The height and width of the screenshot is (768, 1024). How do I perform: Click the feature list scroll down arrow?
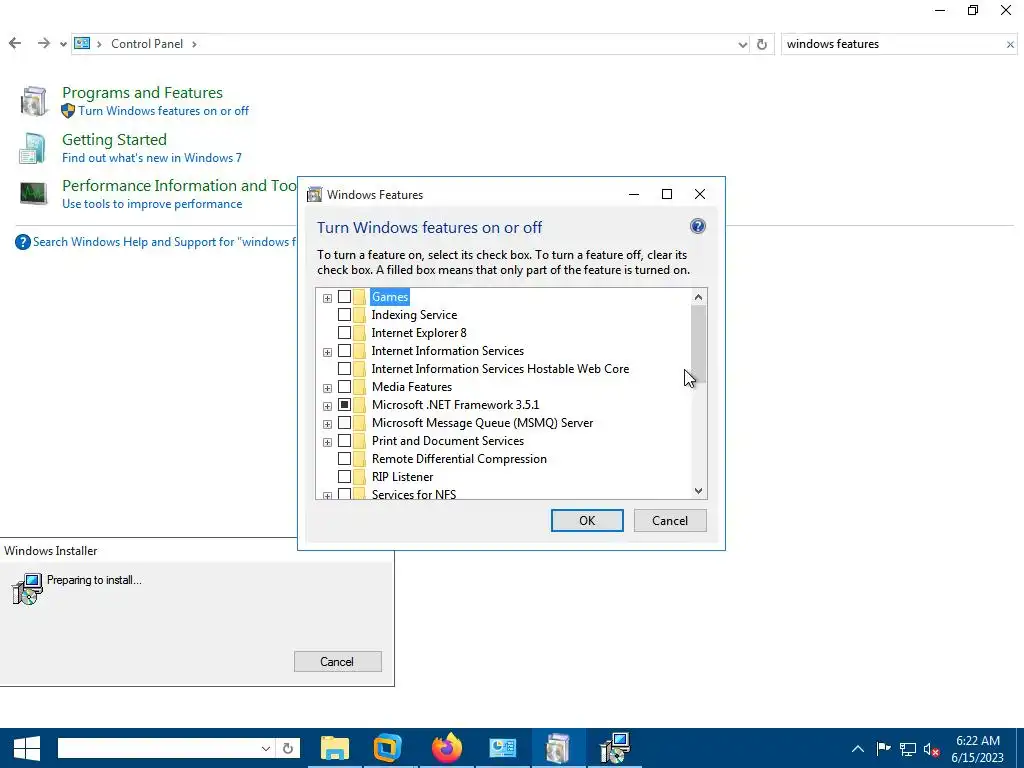(698, 491)
